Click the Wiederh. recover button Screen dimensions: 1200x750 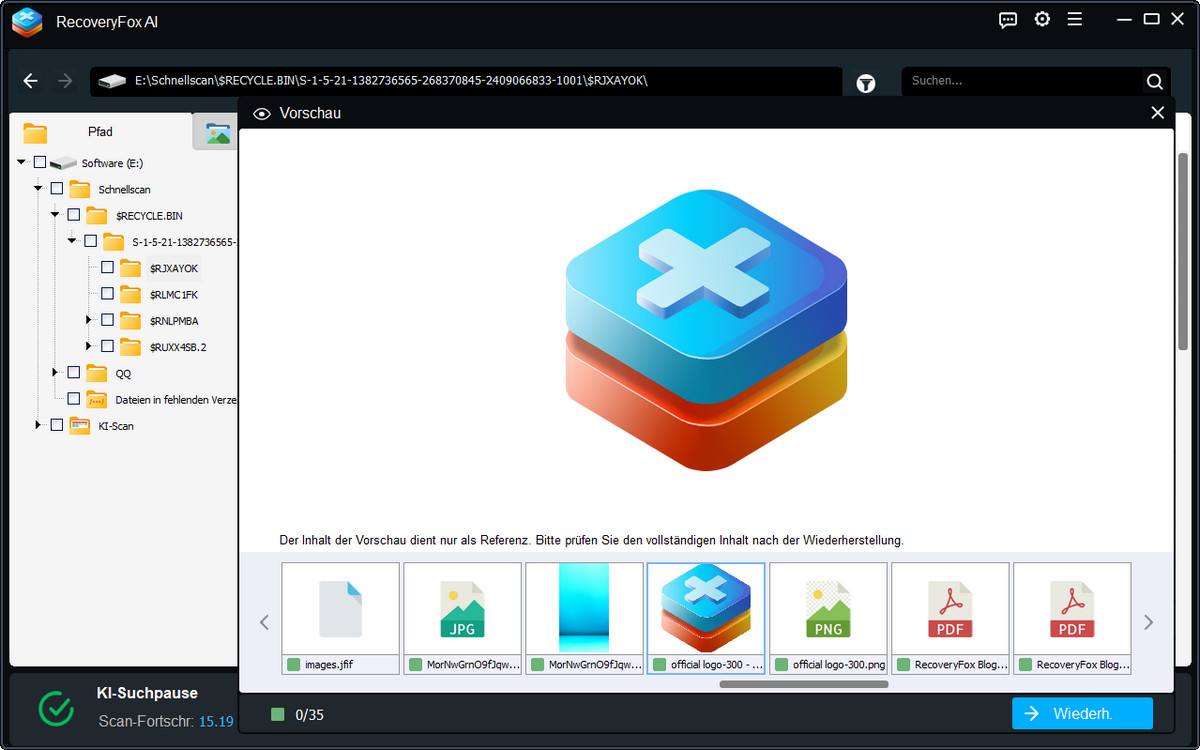tap(1081, 714)
